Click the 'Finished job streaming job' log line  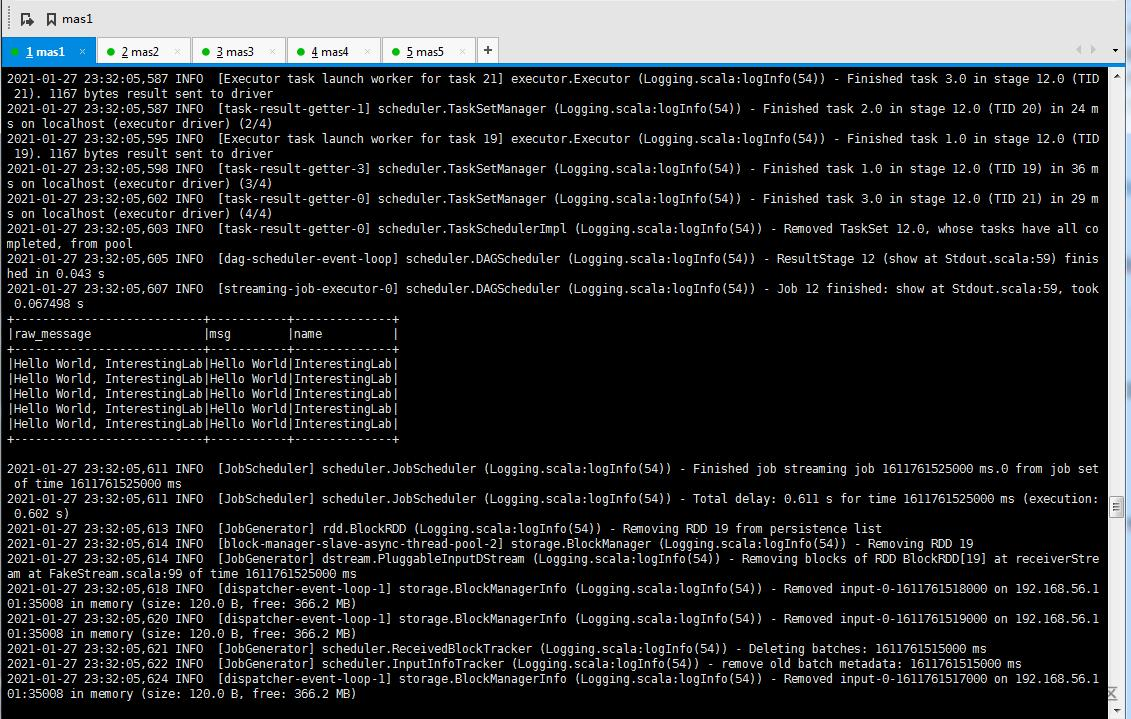[x=553, y=476]
